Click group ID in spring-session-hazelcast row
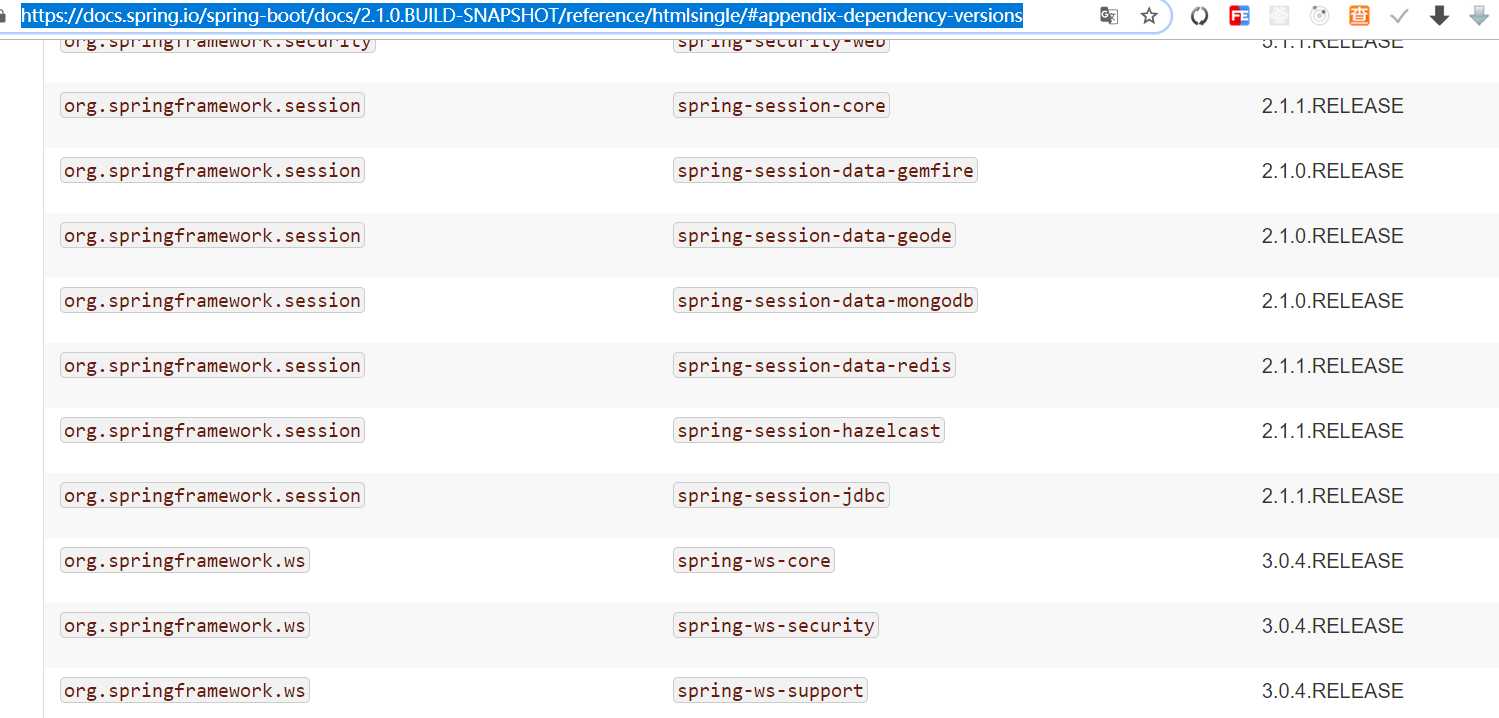This screenshot has height=718, width=1499. click(x=212, y=431)
